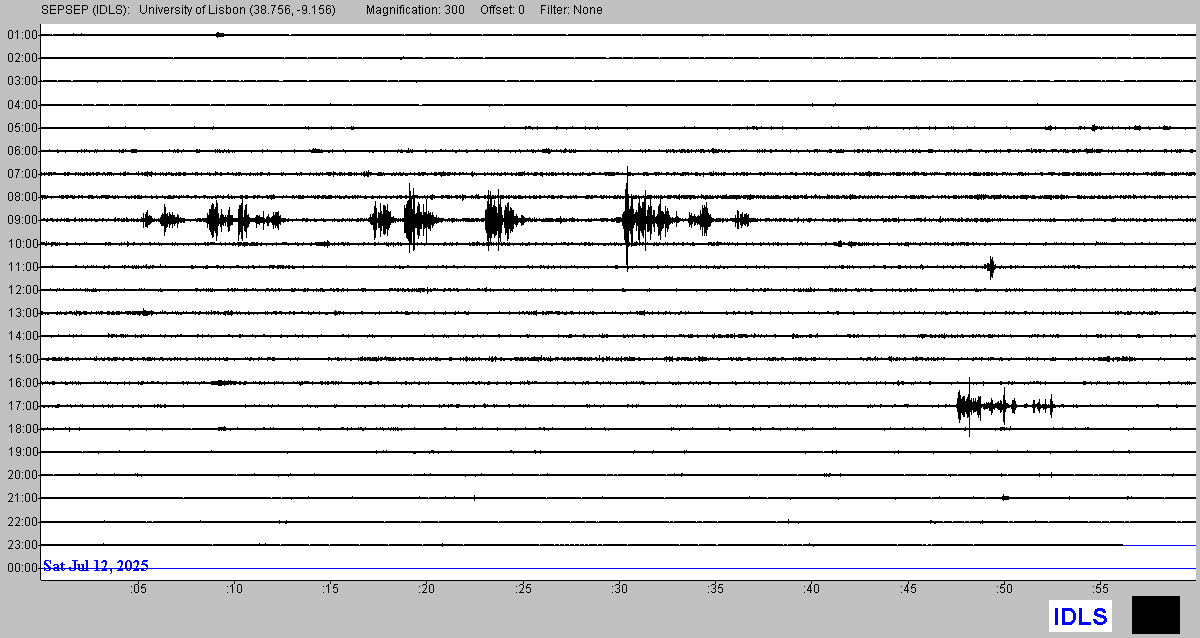Click the :35 minute axis label
The image size is (1200, 638).
(715, 589)
